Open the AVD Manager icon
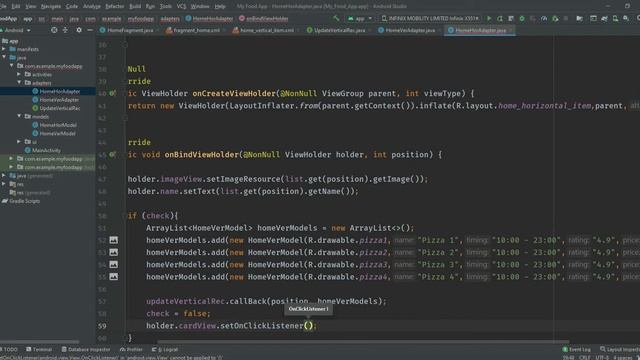 (x=615, y=18)
